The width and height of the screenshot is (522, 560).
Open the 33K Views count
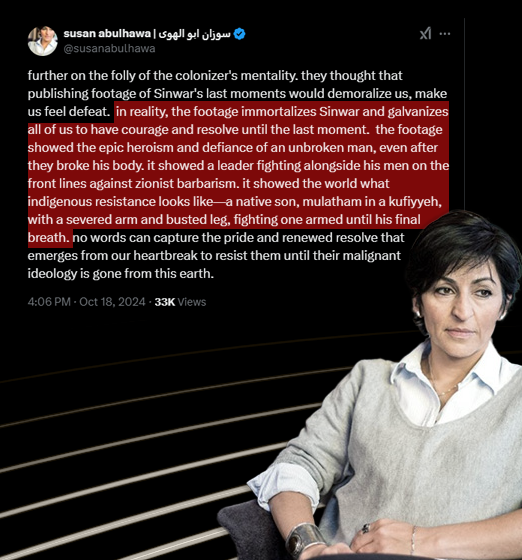pos(180,302)
